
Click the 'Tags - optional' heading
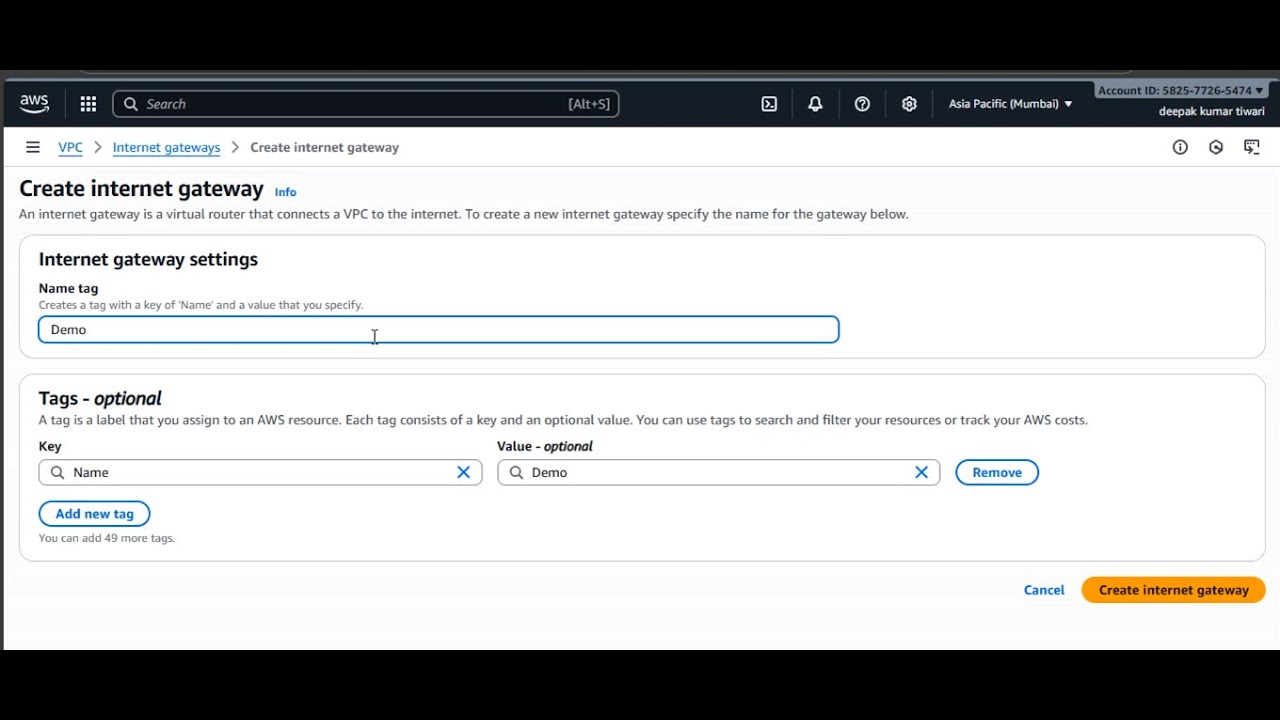pos(100,398)
